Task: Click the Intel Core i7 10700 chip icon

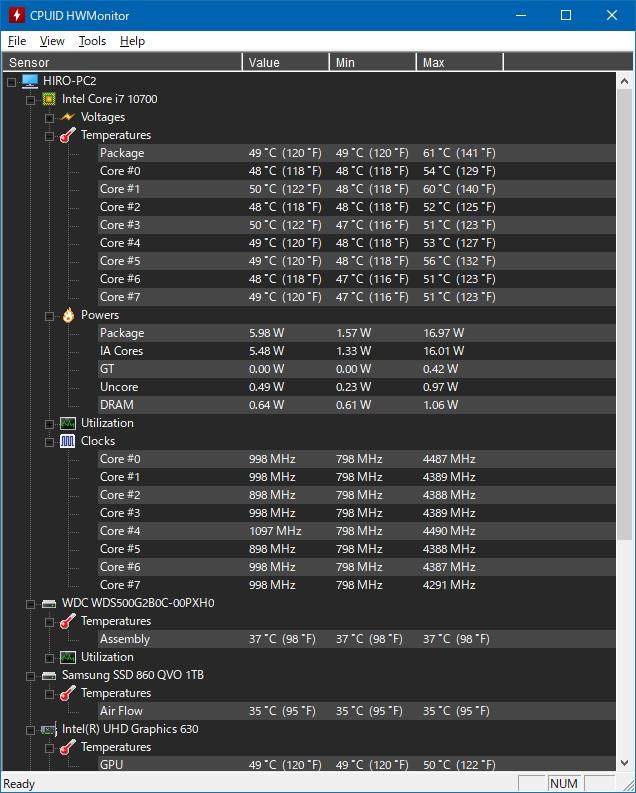Action: [x=49, y=99]
